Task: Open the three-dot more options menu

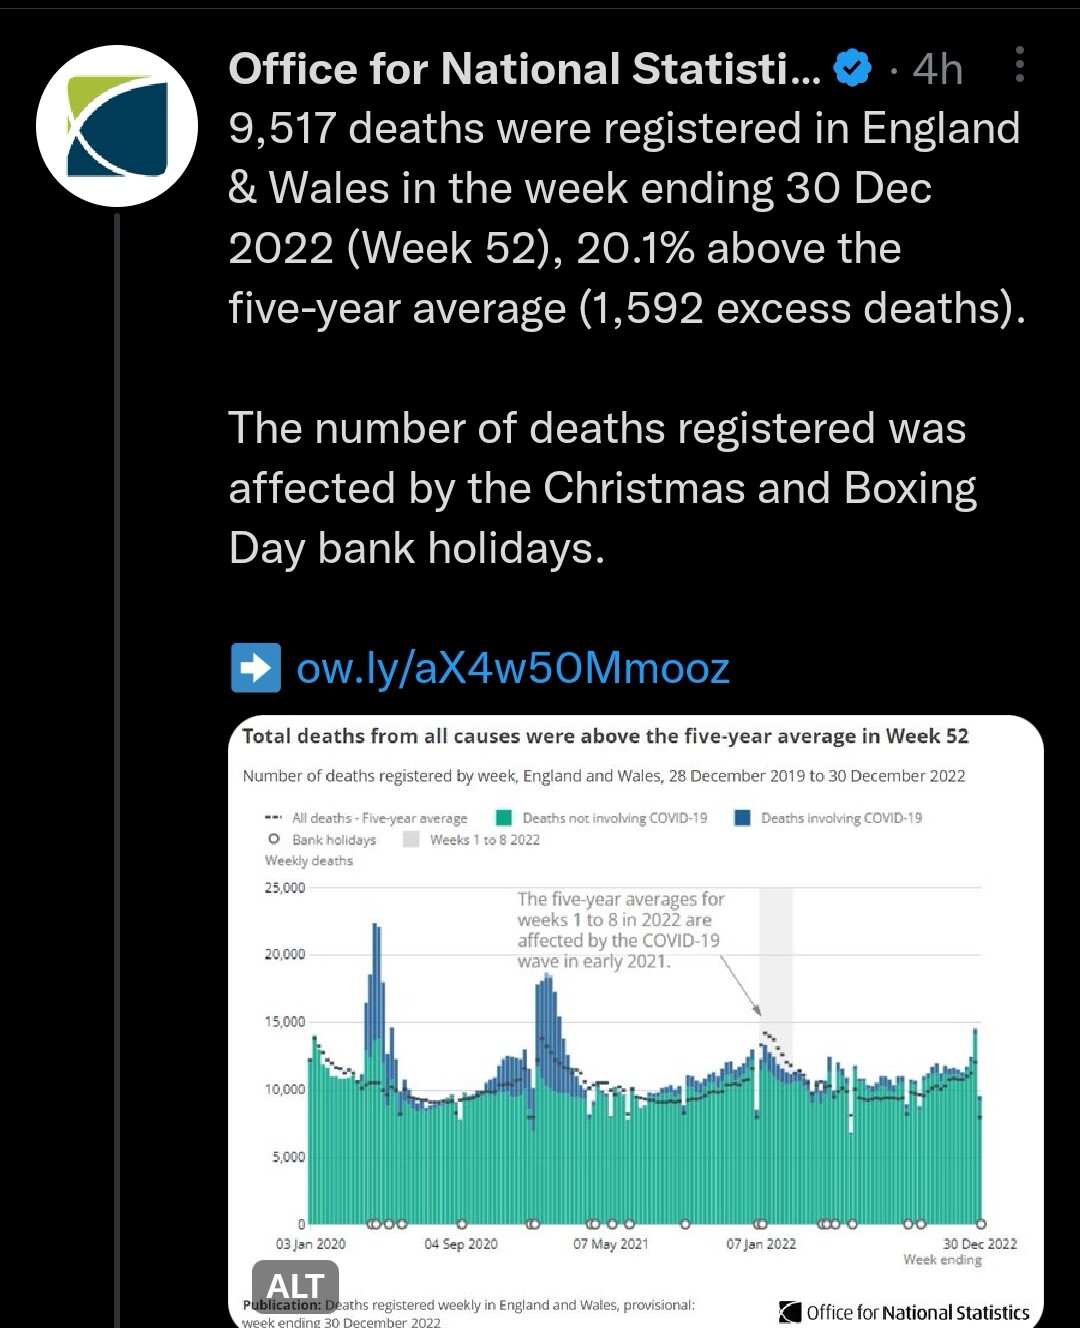Action: point(1019,64)
